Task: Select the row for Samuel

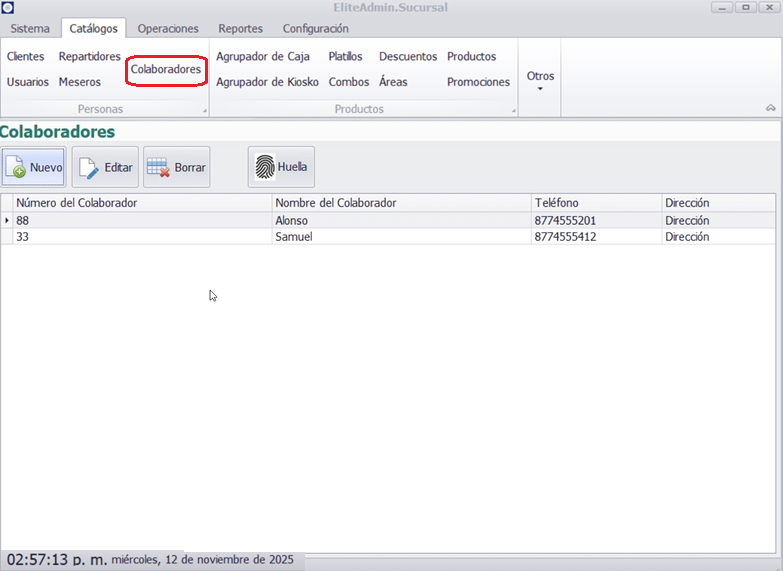Action: 291,237
